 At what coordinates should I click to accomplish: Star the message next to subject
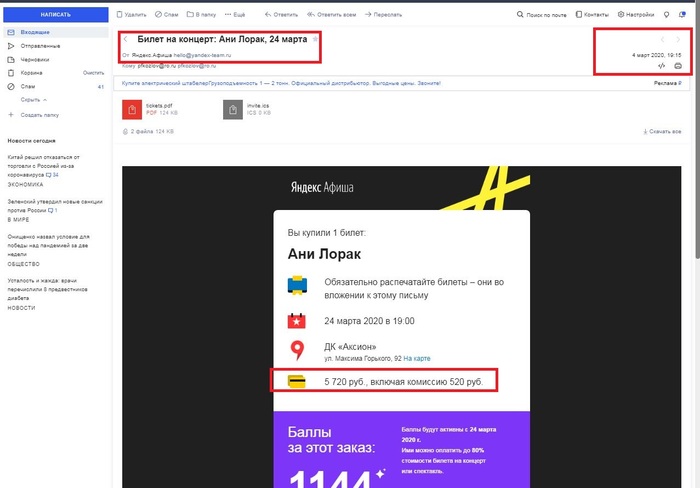click(x=315, y=39)
